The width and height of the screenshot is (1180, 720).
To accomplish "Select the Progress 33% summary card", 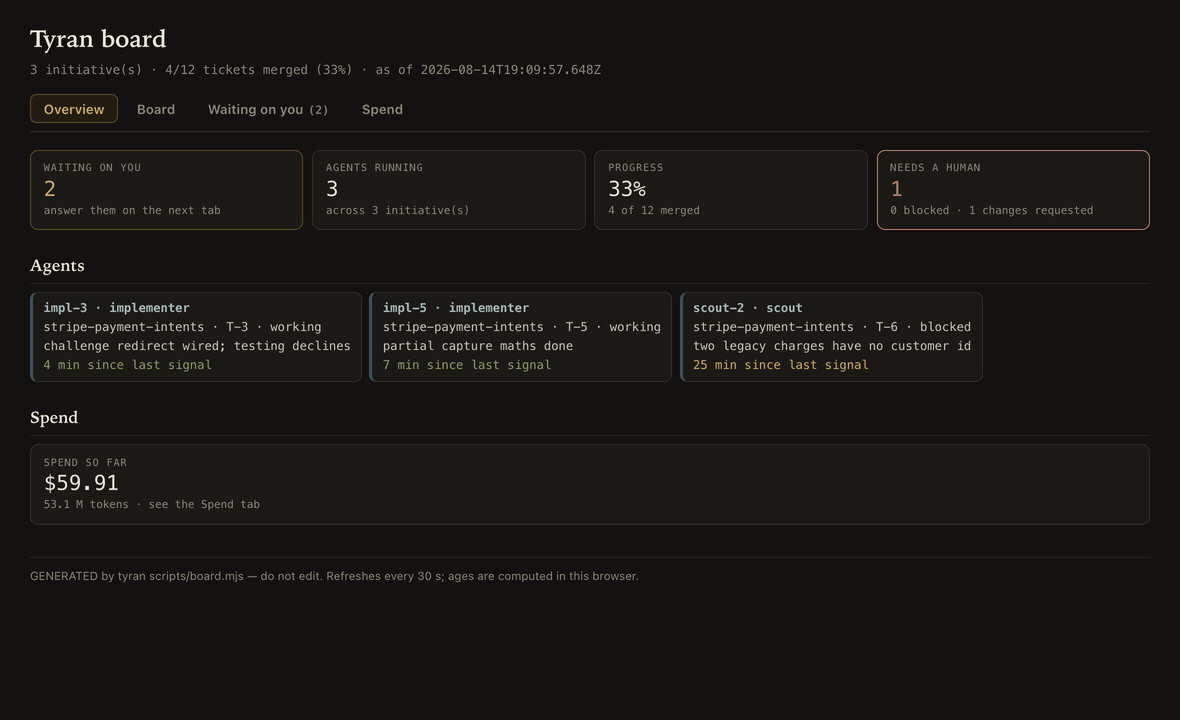I will click(x=731, y=190).
